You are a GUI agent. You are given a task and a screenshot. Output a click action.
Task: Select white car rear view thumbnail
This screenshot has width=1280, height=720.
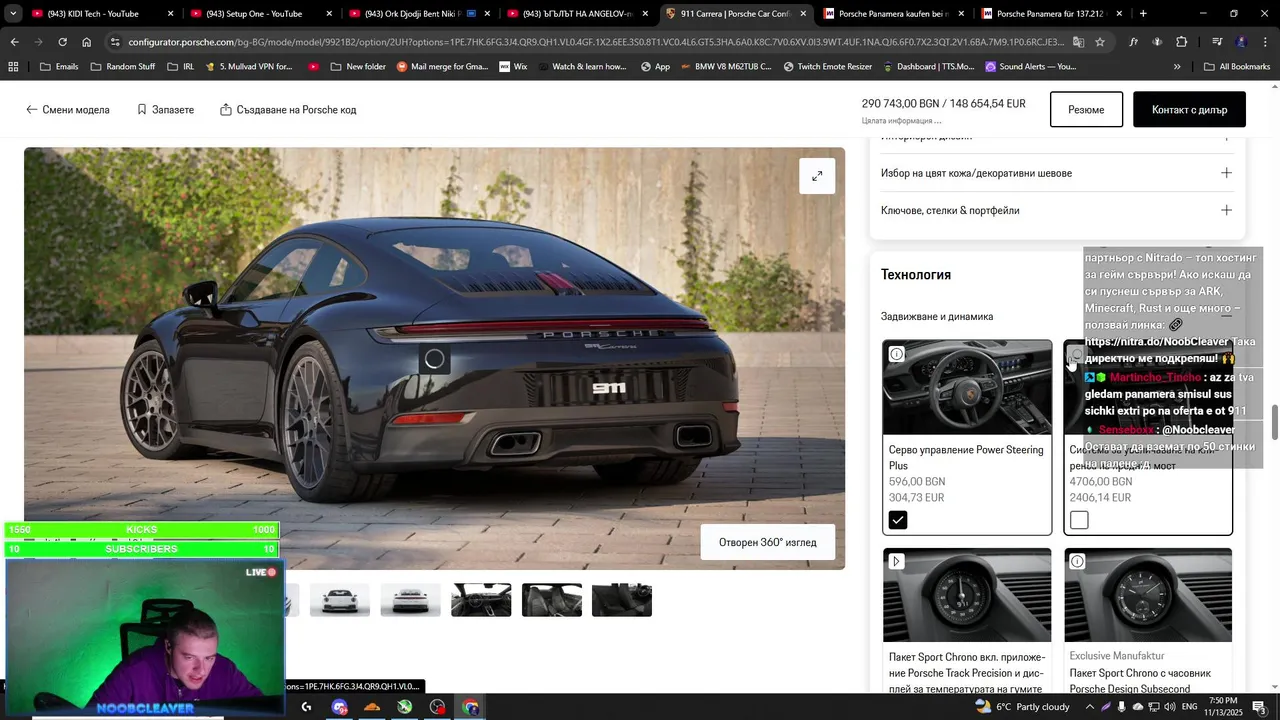pyautogui.click(x=411, y=600)
